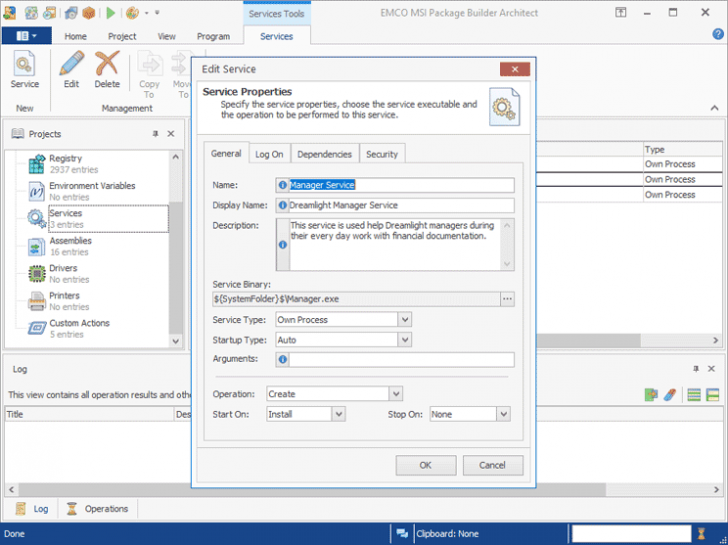Viewport: 728px width, 545px height.
Task: Open the quick access toolbar customize arrow
Action: pos(157,13)
